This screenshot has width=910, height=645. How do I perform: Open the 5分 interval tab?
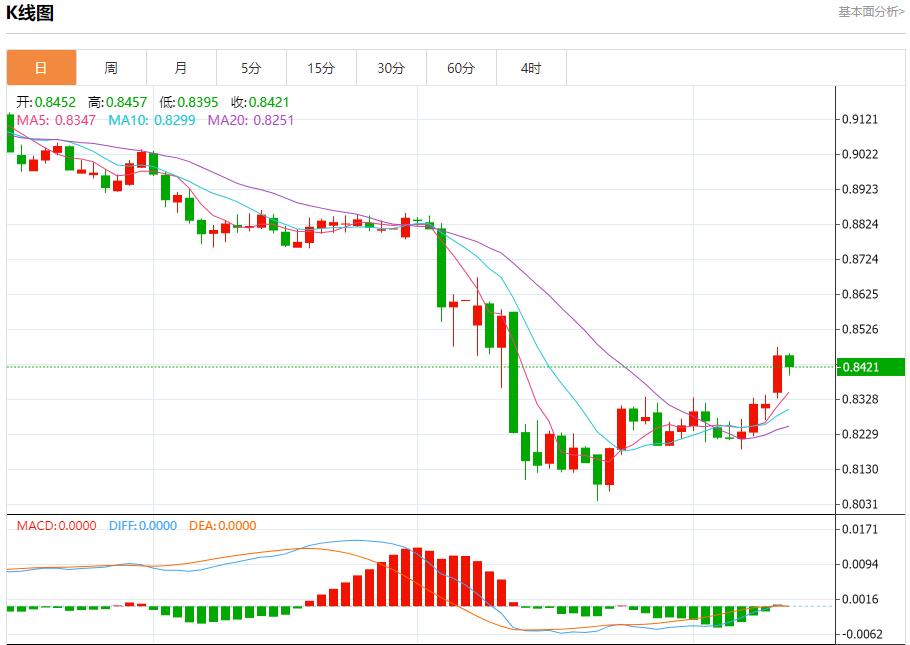(251, 68)
